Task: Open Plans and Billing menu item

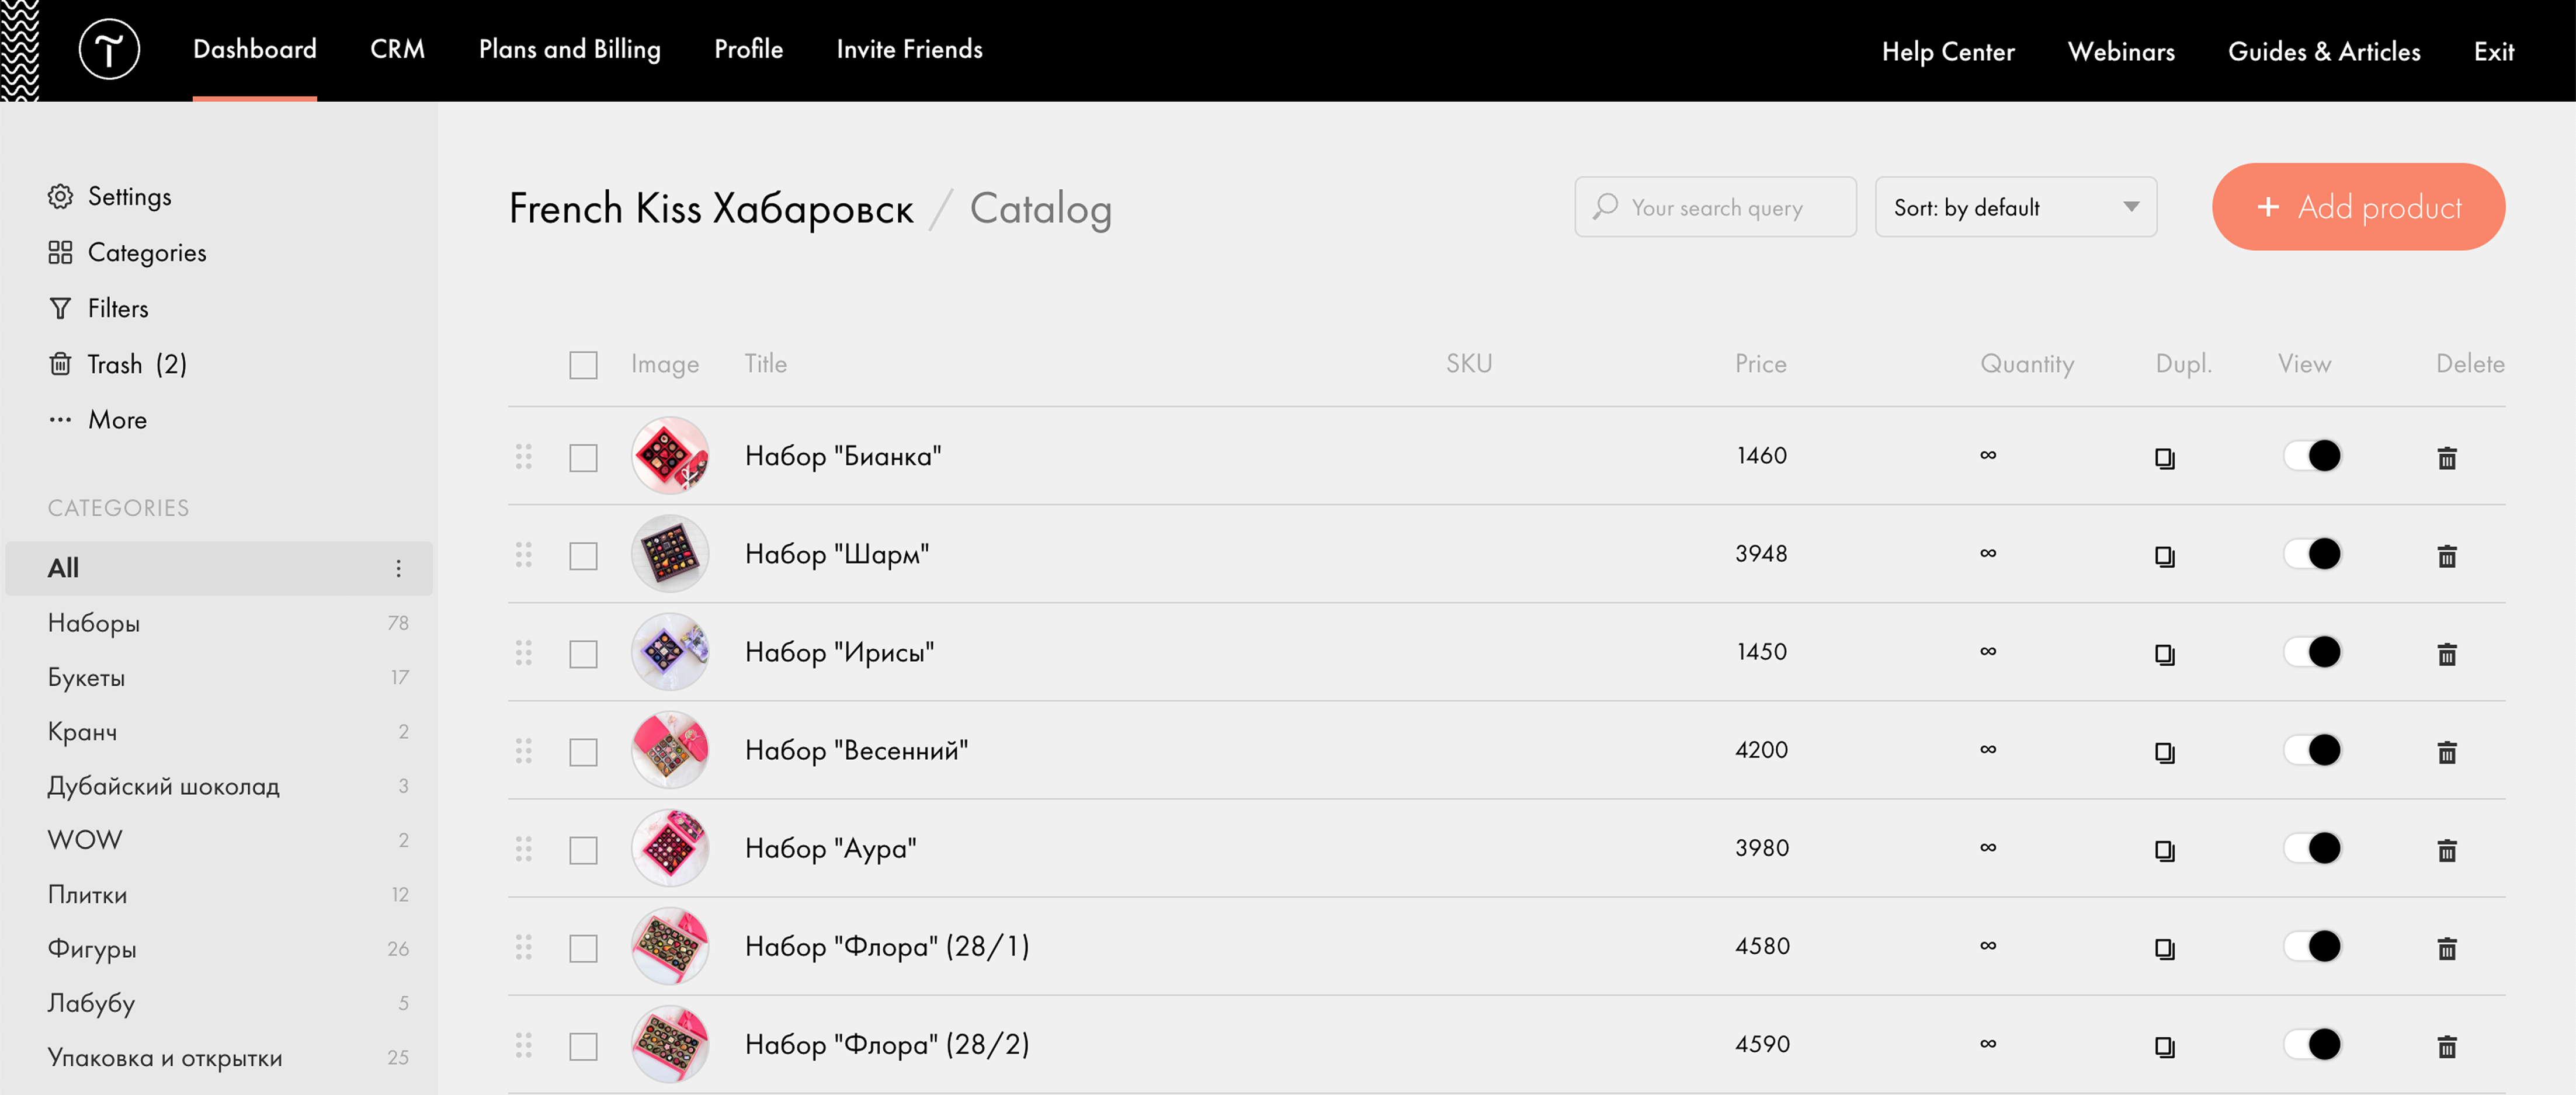Action: pyautogui.click(x=569, y=49)
